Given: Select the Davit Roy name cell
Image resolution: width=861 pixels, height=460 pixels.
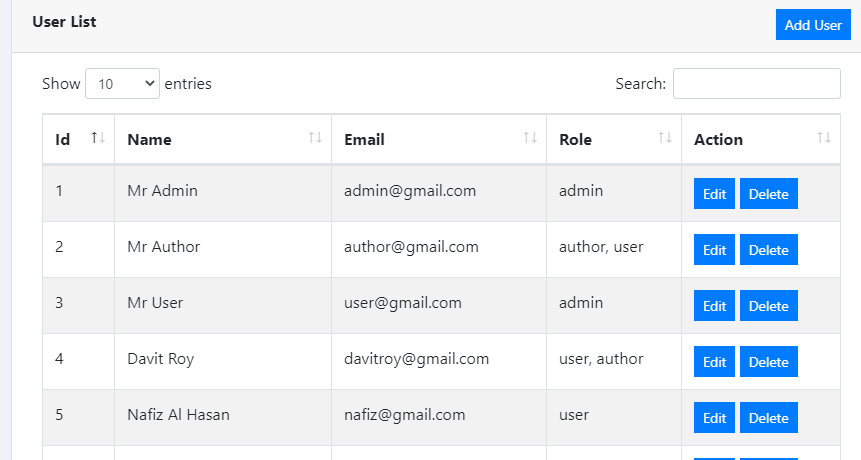Looking at the screenshot, I should (x=161, y=359).
